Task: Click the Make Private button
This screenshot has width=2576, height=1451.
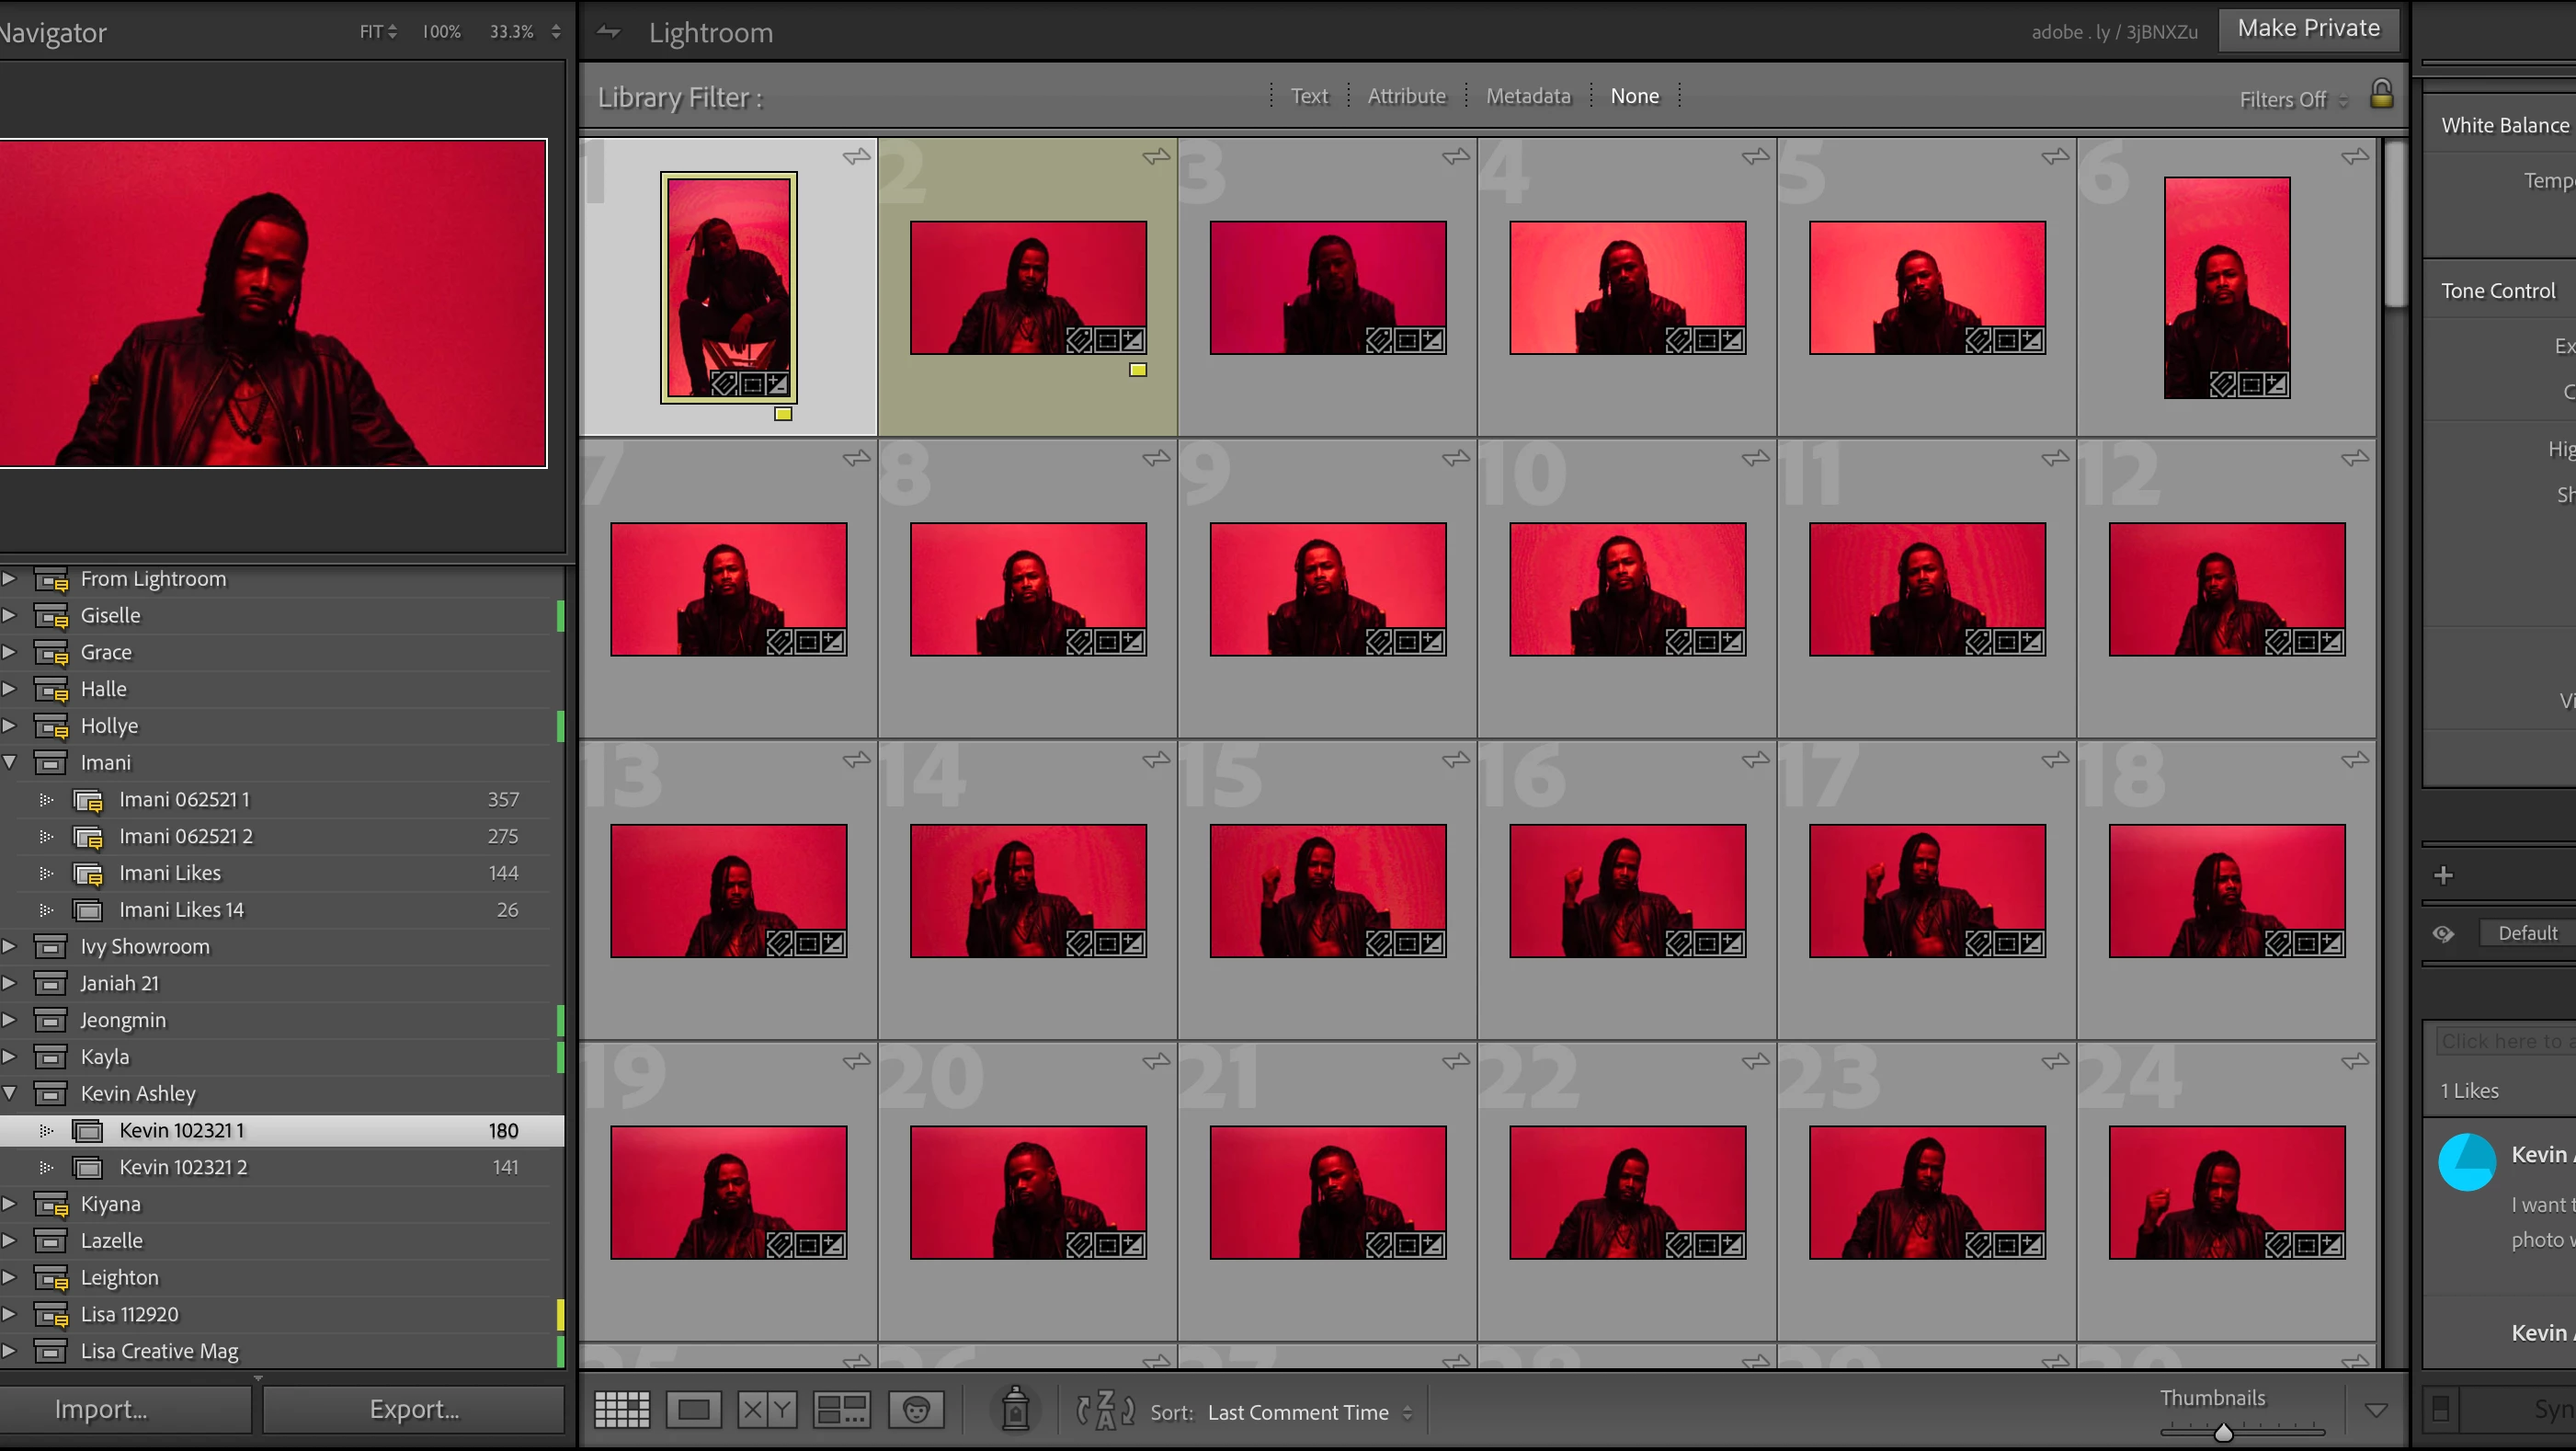Action: (x=2308, y=28)
